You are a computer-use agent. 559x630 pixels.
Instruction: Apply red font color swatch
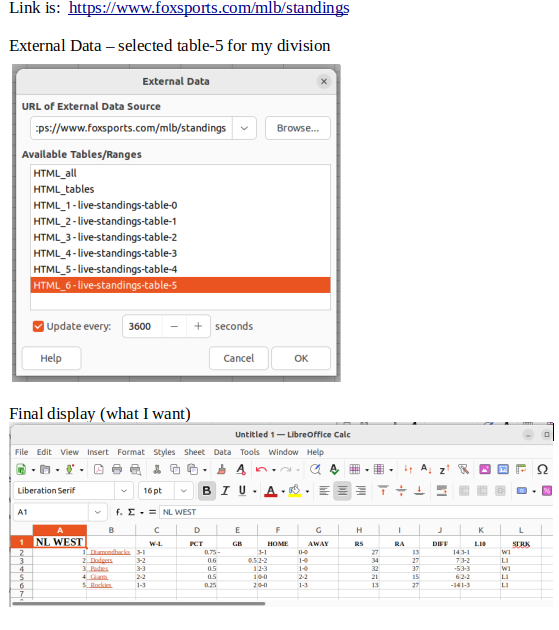click(x=271, y=491)
